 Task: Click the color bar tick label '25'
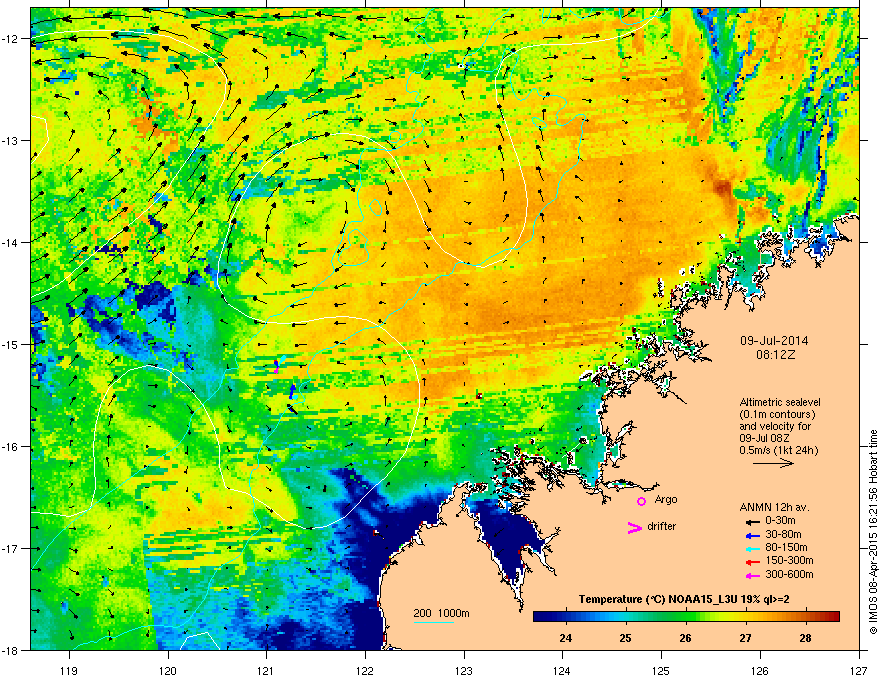(x=626, y=638)
